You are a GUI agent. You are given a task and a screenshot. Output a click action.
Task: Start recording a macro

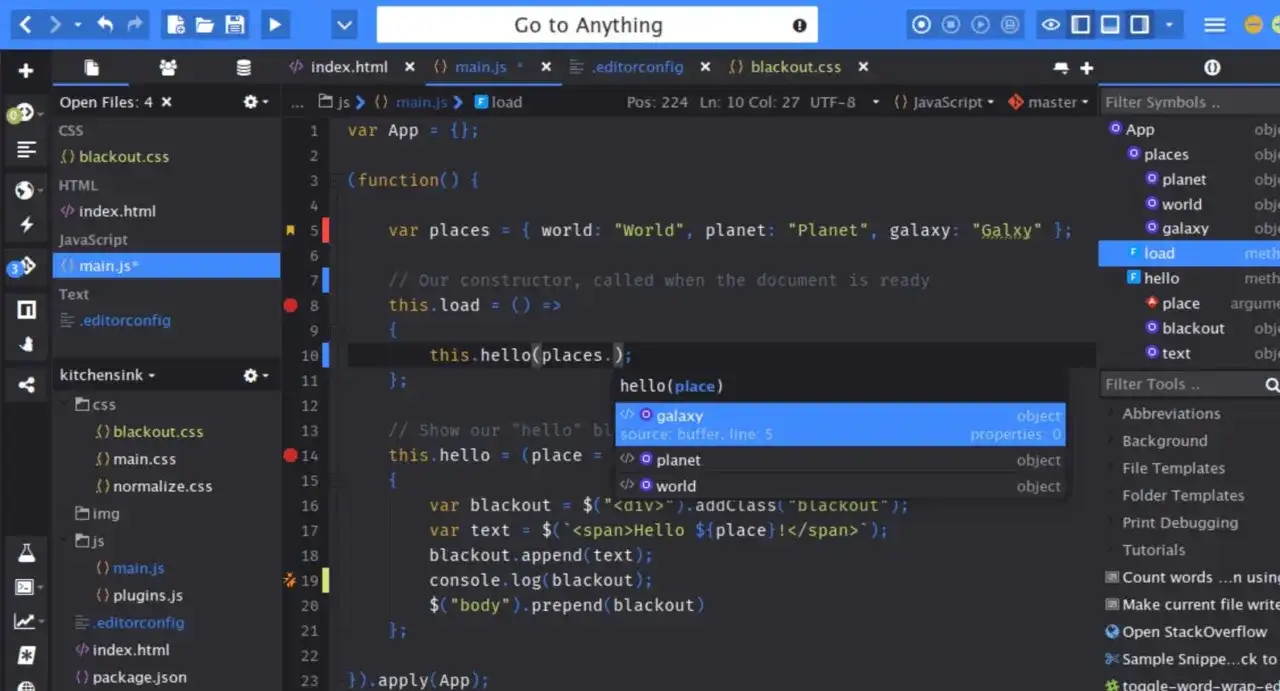[921, 24]
